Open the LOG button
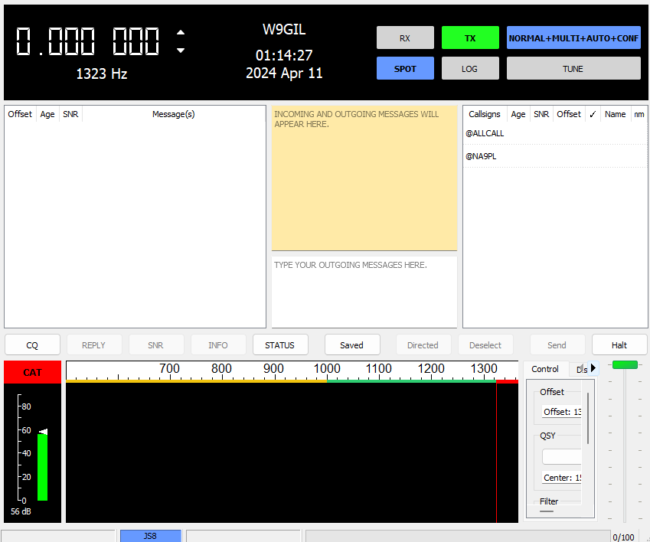 470,69
